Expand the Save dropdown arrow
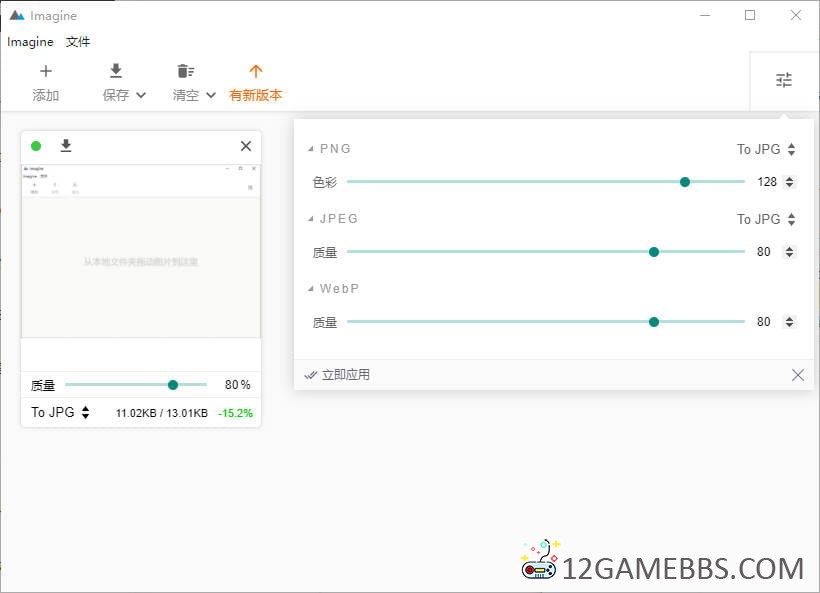 [x=141, y=96]
